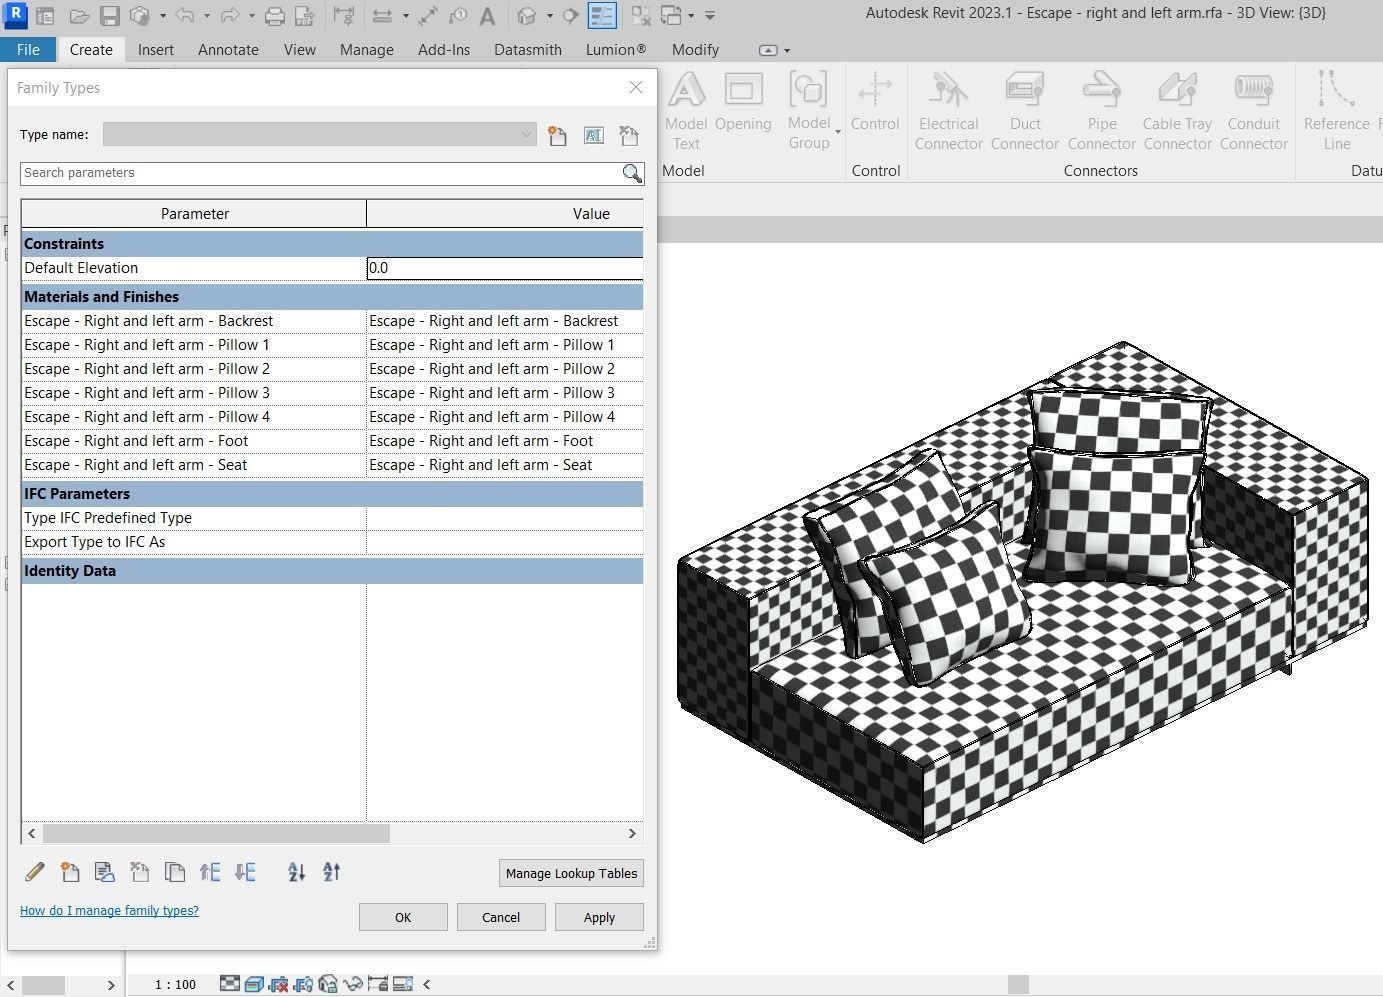
Task: Open the File tab
Action: [x=28, y=50]
